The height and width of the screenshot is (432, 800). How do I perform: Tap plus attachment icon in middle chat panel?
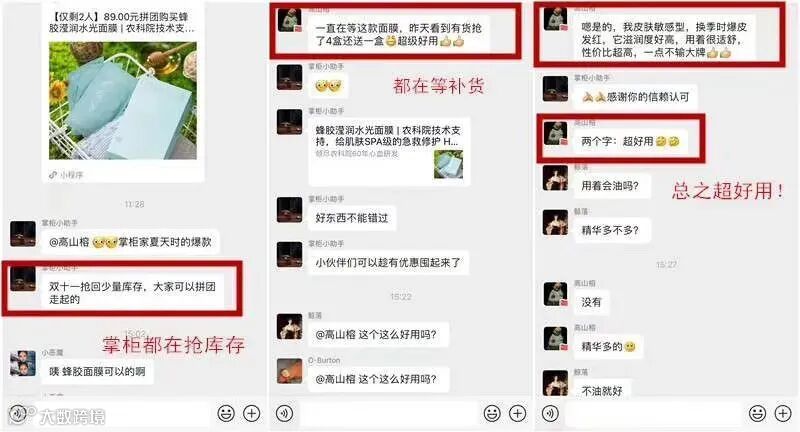coord(518,413)
